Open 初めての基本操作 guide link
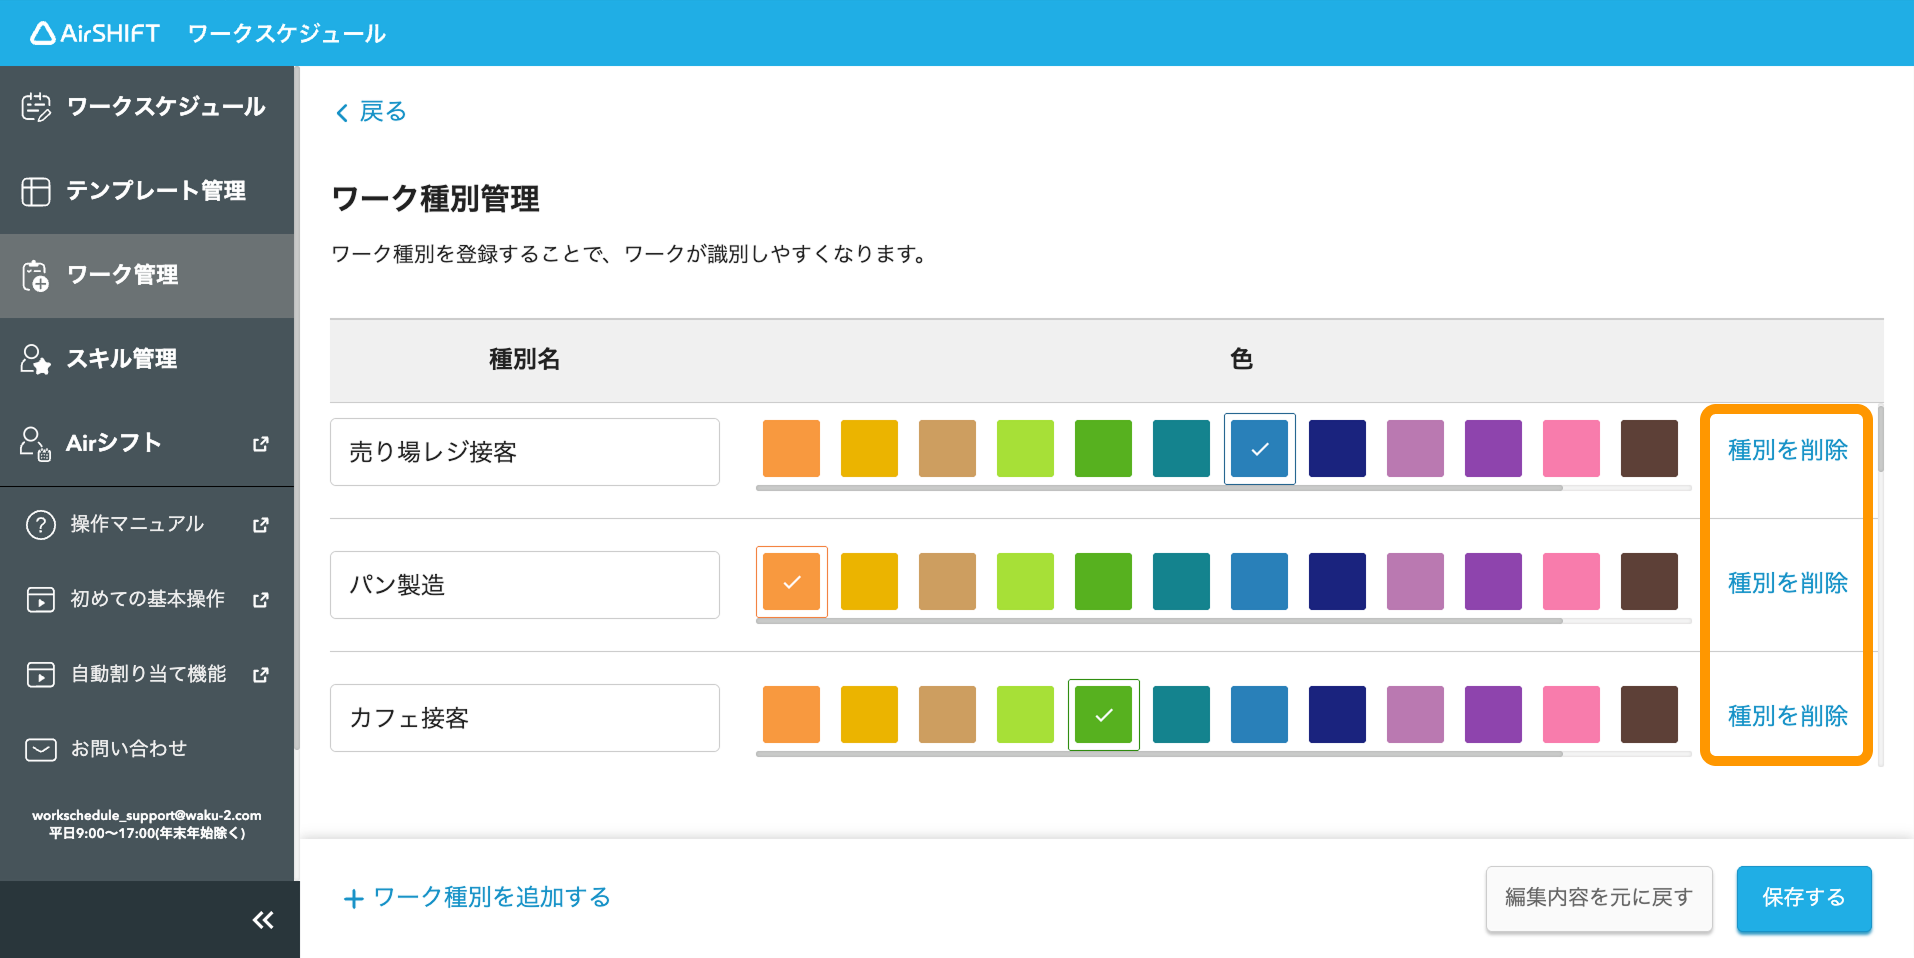The width and height of the screenshot is (1914, 958). 147,599
